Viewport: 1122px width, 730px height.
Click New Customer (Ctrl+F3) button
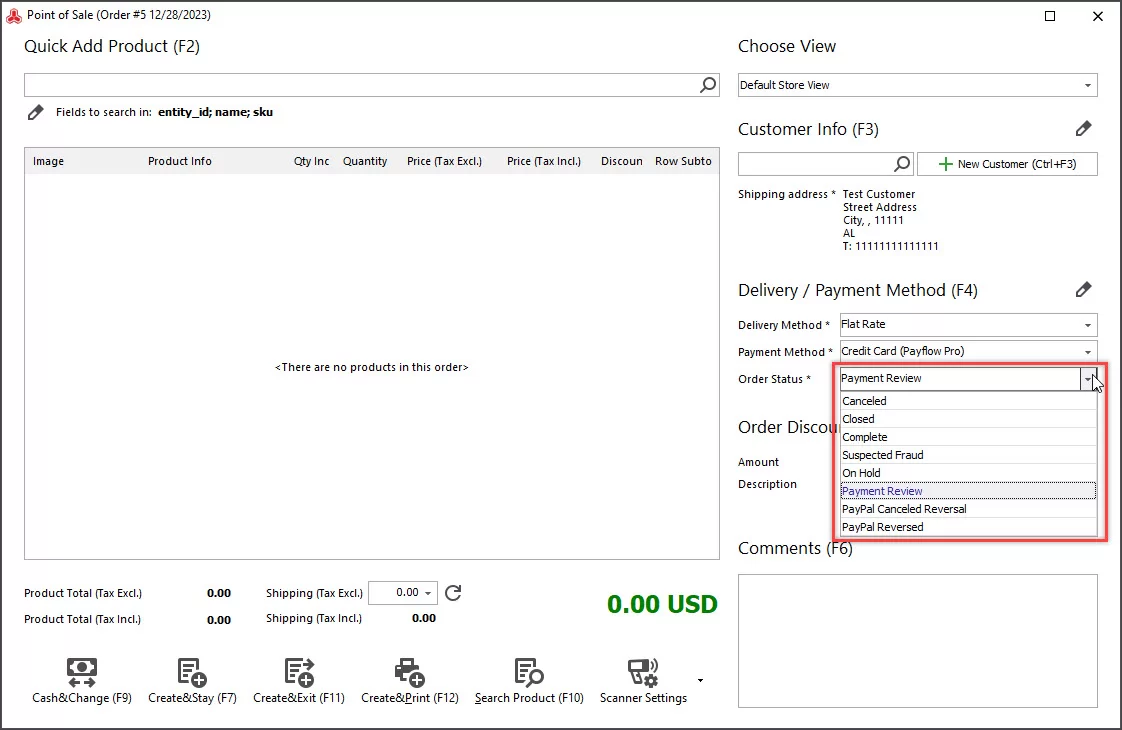pos(1008,164)
